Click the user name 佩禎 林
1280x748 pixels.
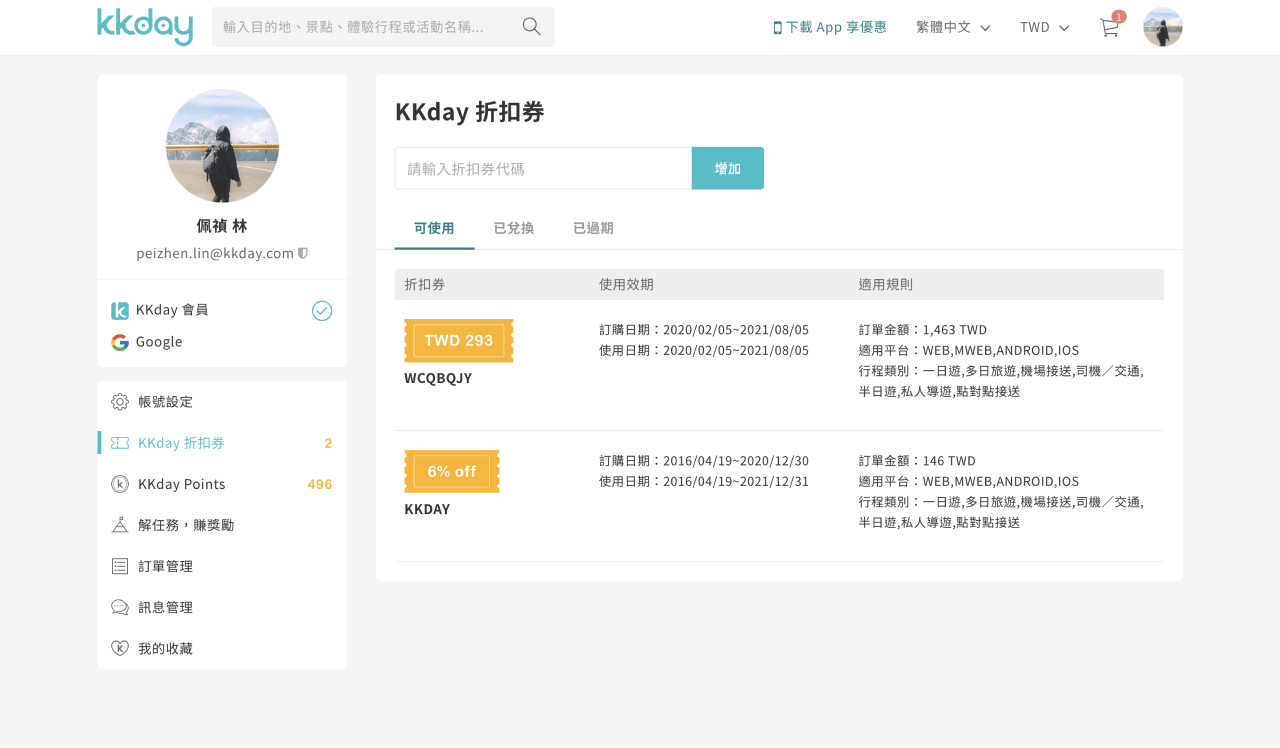coord(222,226)
